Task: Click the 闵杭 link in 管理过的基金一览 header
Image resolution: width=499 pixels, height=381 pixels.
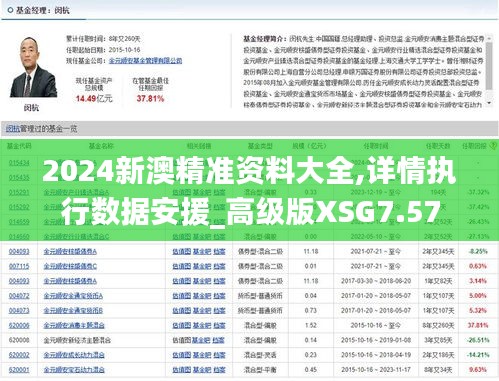Action: pyautogui.click(x=13, y=129)
